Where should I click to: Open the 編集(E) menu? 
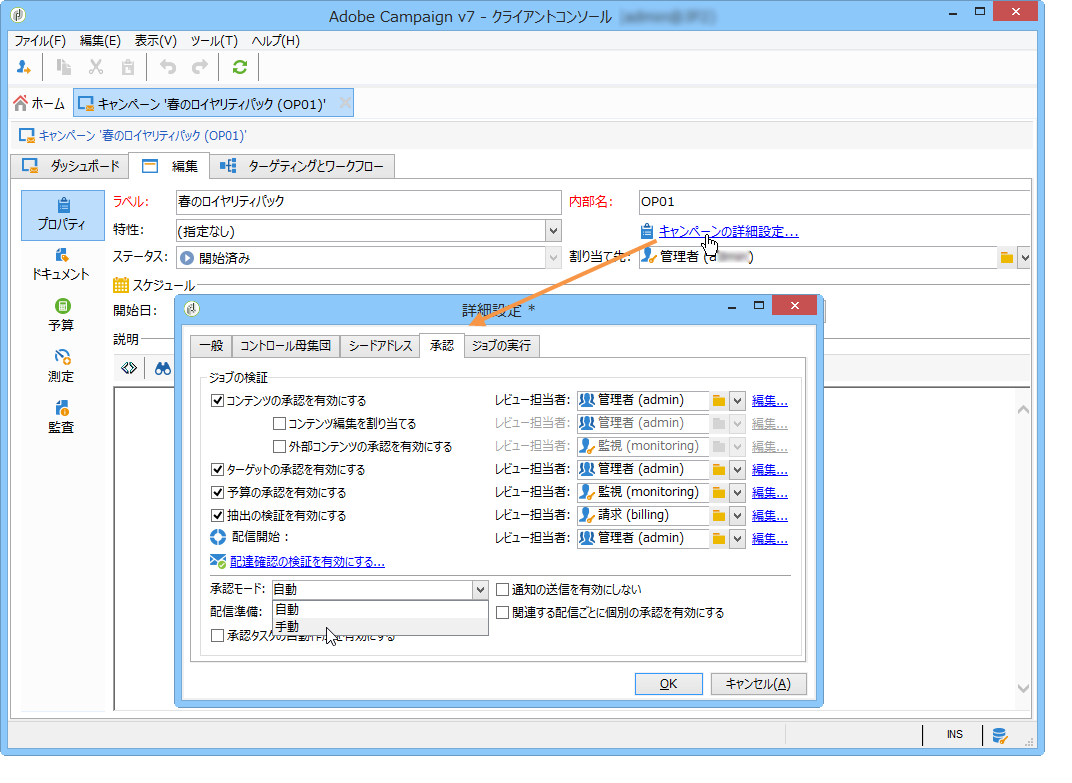(100, 41)
